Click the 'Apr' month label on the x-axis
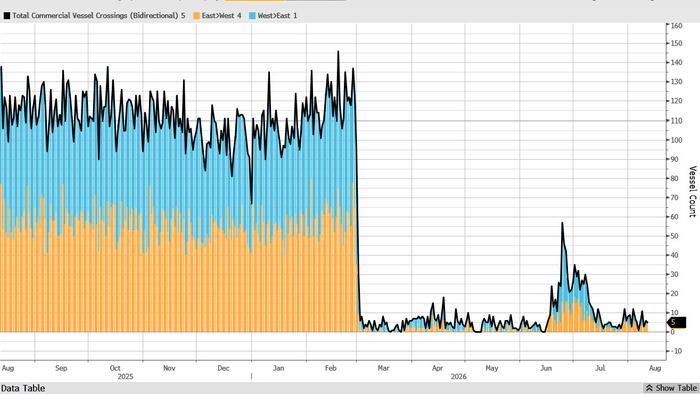 [x=438, y=368]
